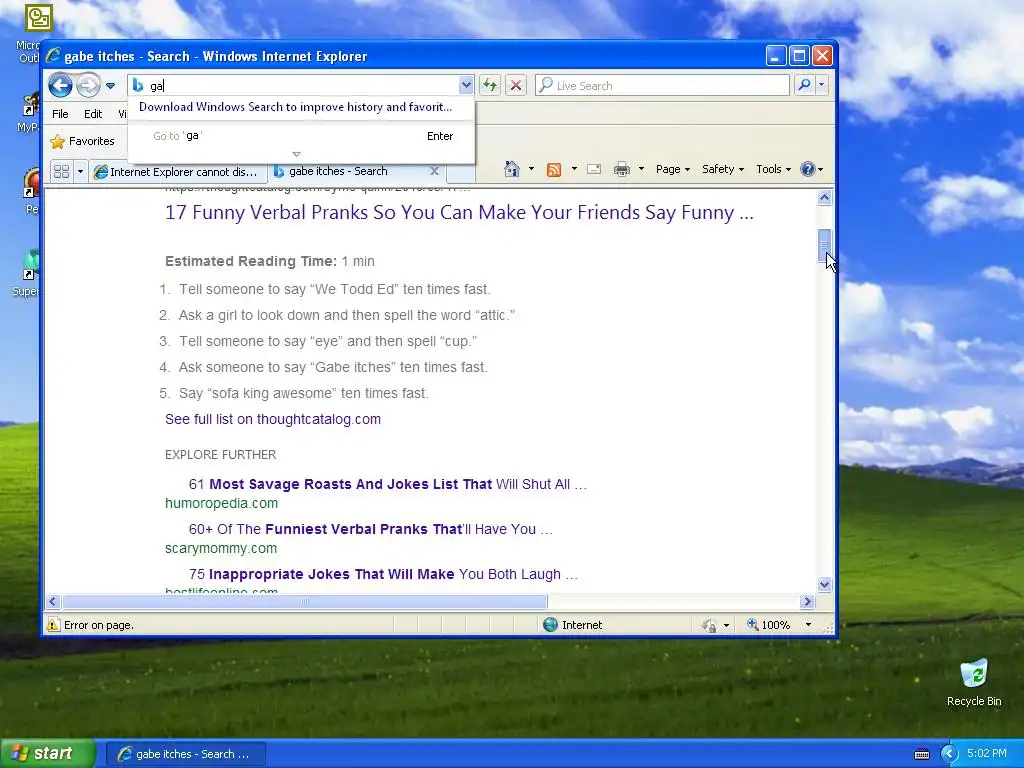Screen dimensions: 1024x768
Task: Click the Live Search magnifier button
Action: coord(805,85)
